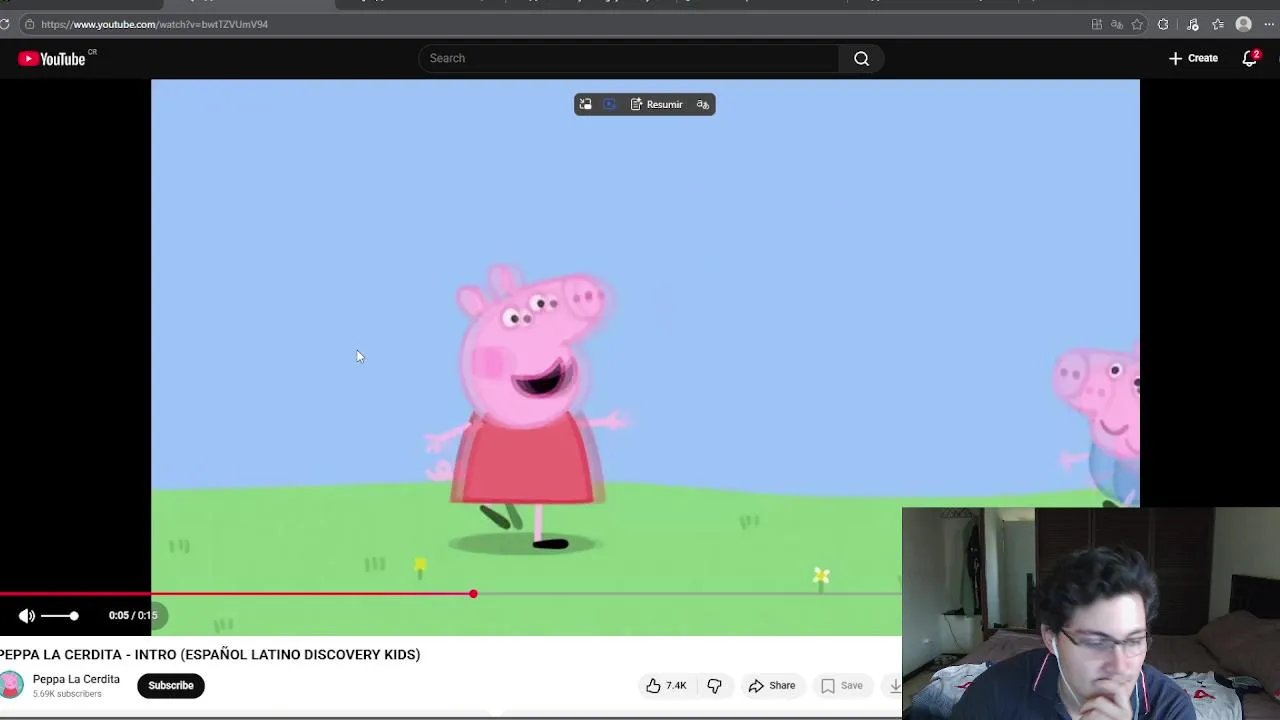Click the Resumir summarize button

coord(656,104)
